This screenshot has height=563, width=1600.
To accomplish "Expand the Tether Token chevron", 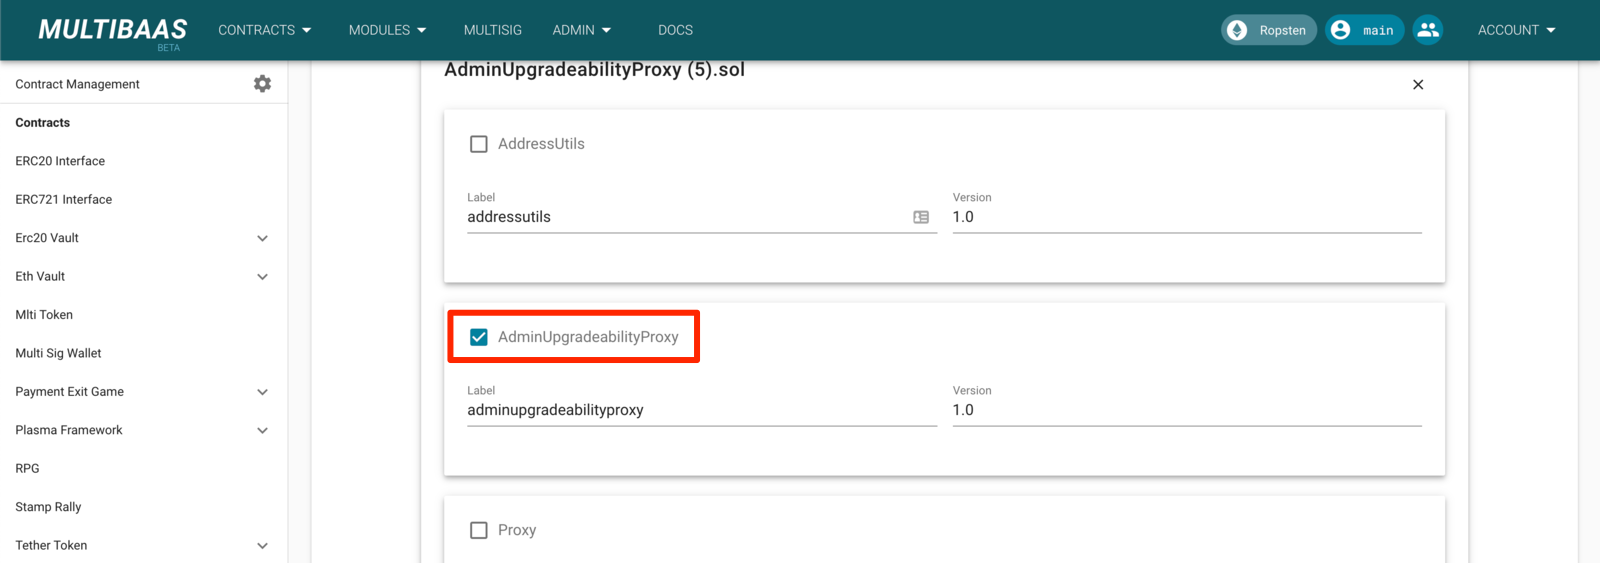I will click(262, 546).
